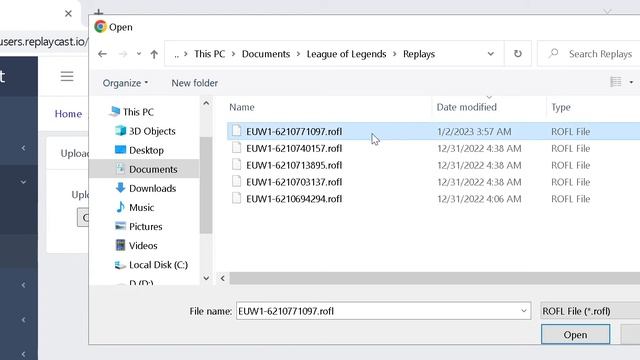
Task: Change the view layout icon
Action: click(616, 82)
